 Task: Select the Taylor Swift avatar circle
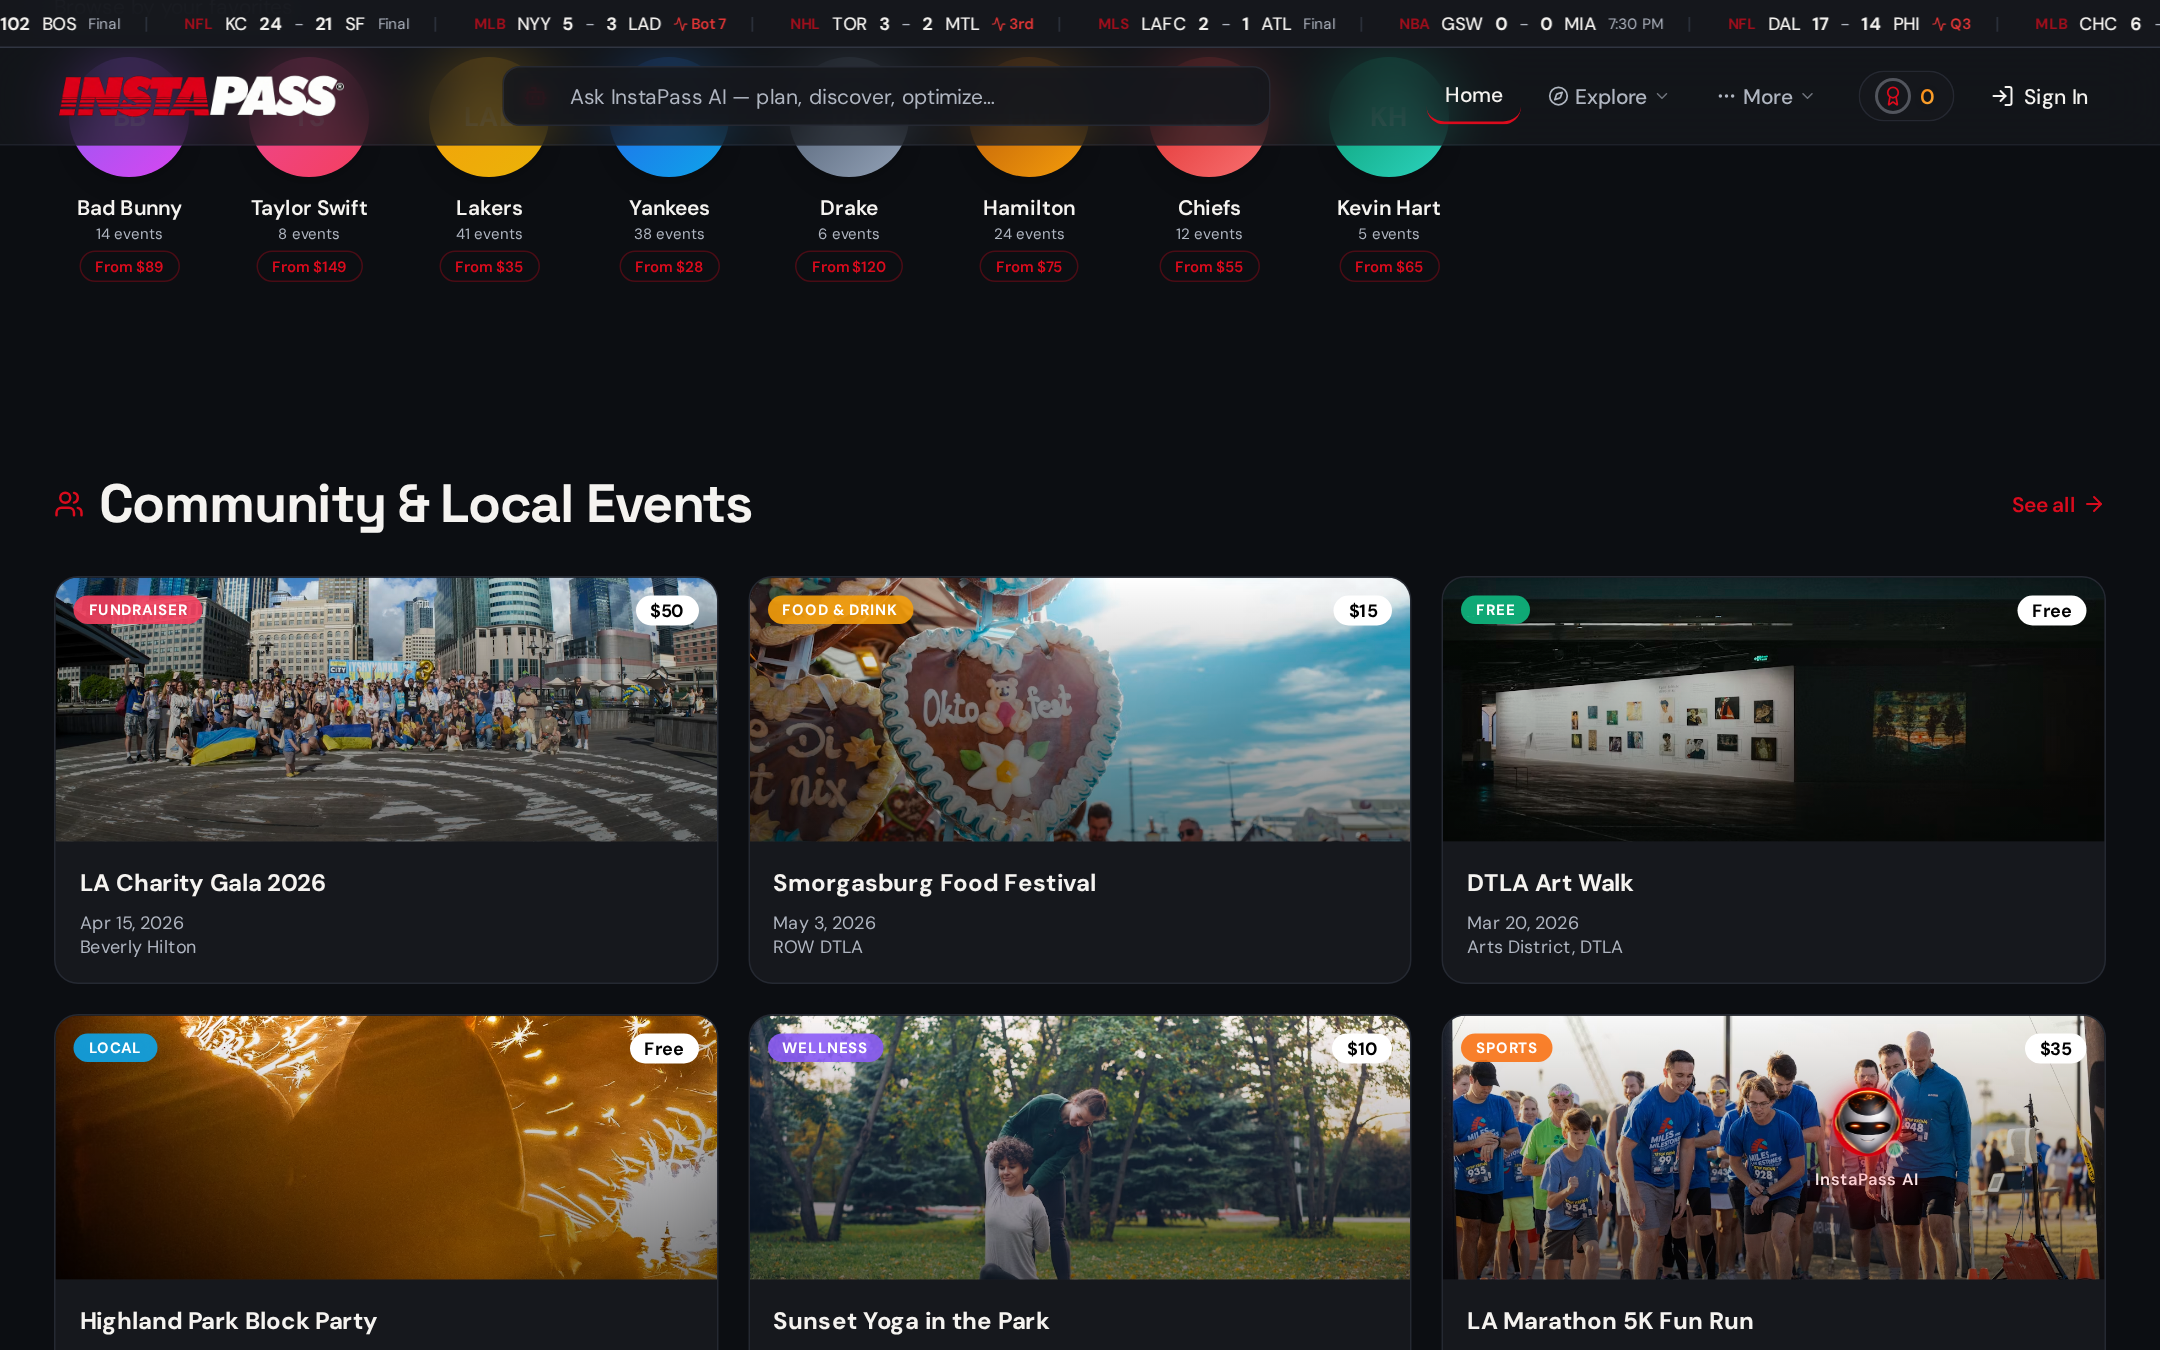click(309, 117)
